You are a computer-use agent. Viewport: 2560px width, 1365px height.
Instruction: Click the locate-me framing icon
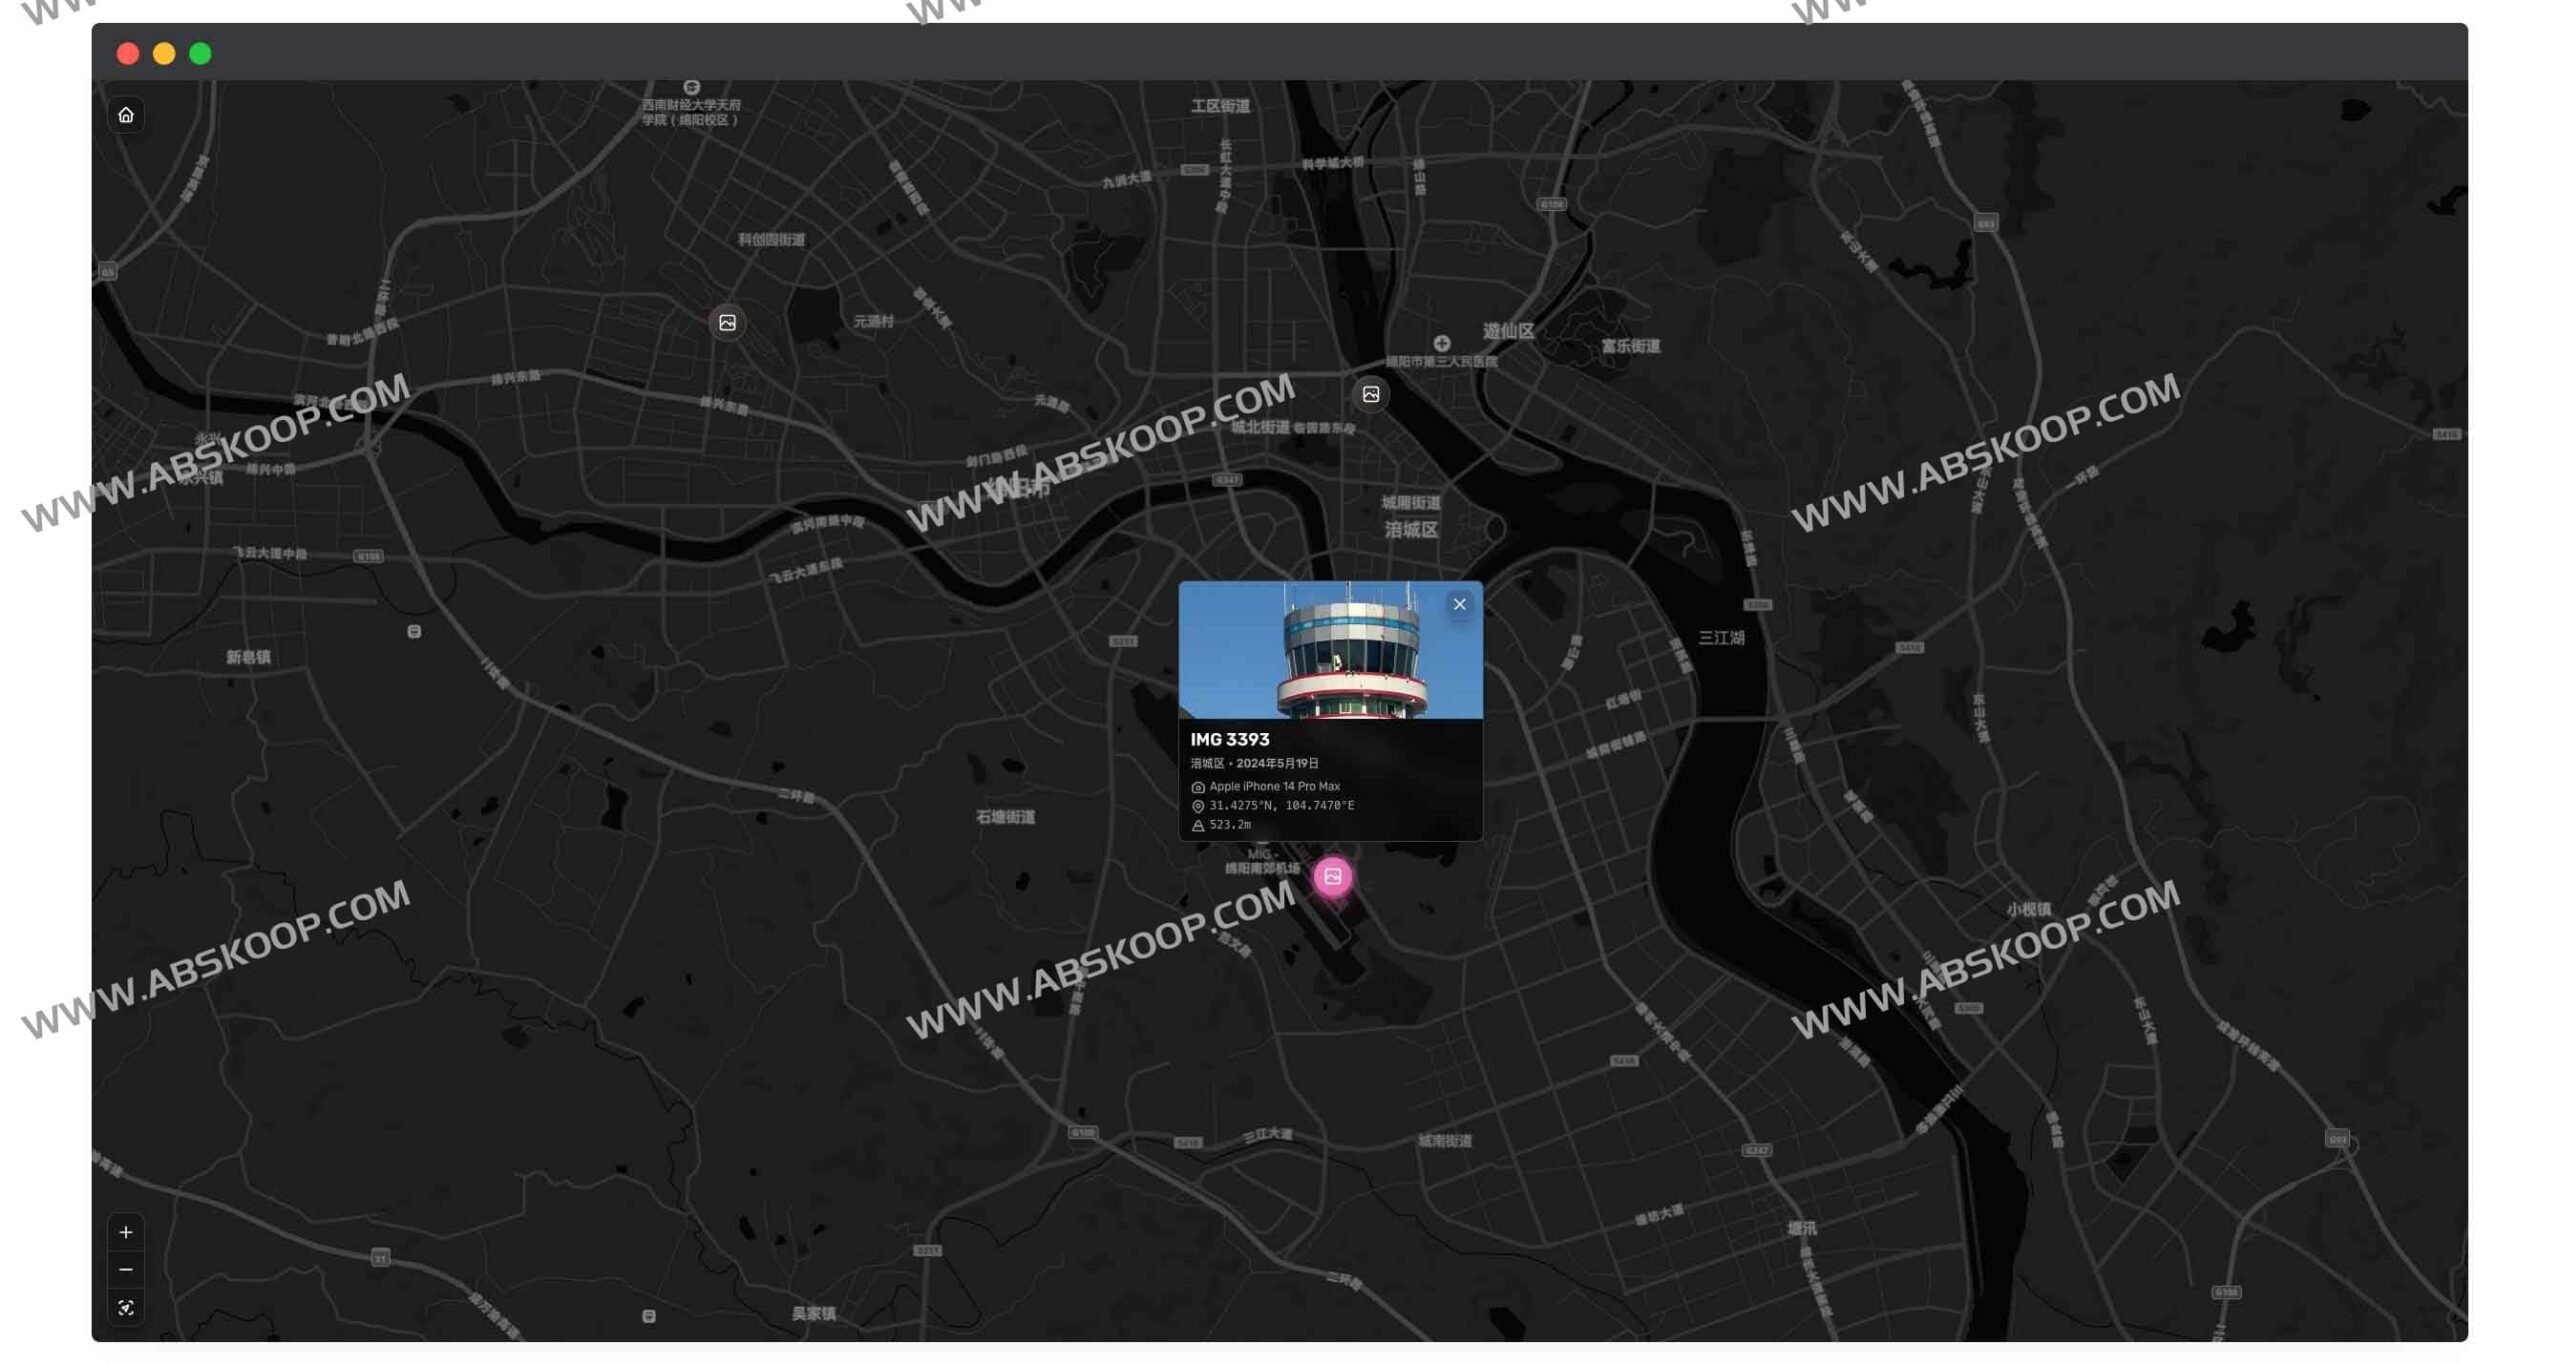(x=126, y=1307)
